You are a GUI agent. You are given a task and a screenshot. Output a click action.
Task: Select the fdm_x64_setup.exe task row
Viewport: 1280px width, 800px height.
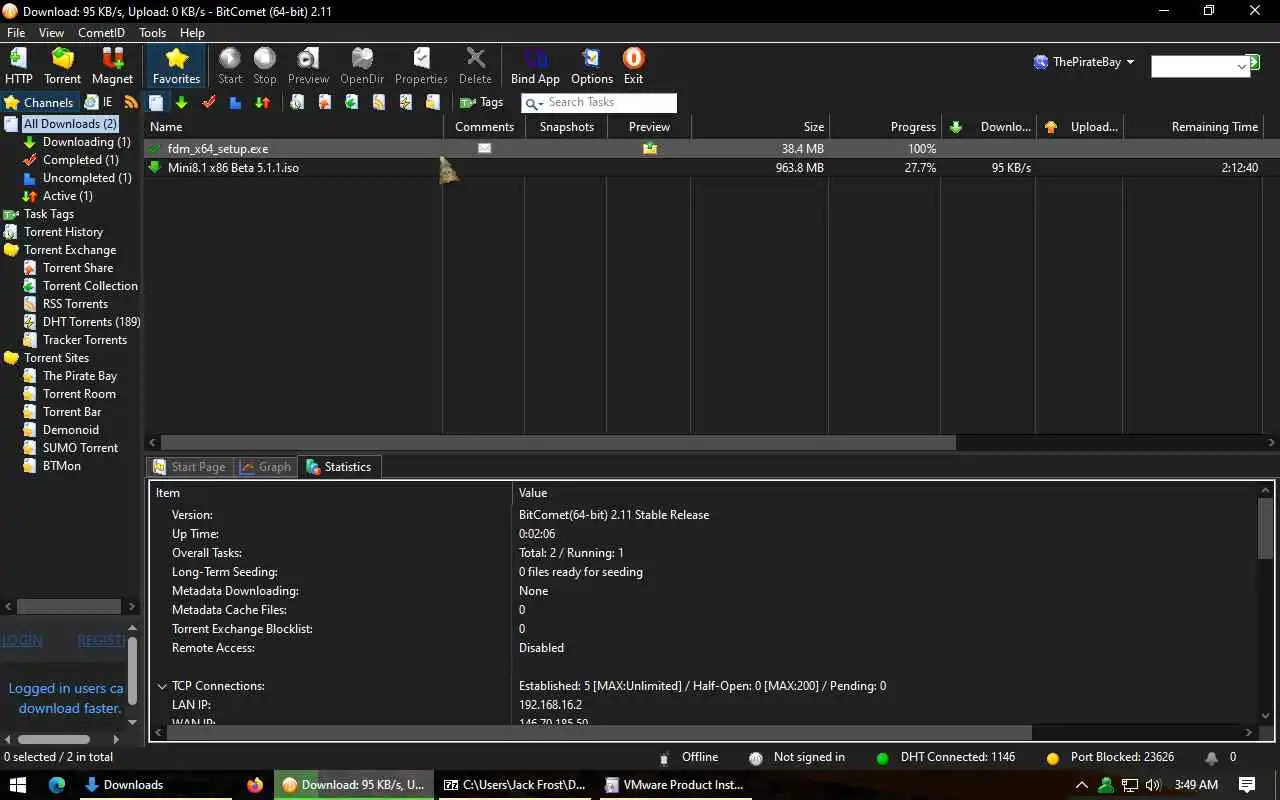pyautogui.click(x=711, y=148)
